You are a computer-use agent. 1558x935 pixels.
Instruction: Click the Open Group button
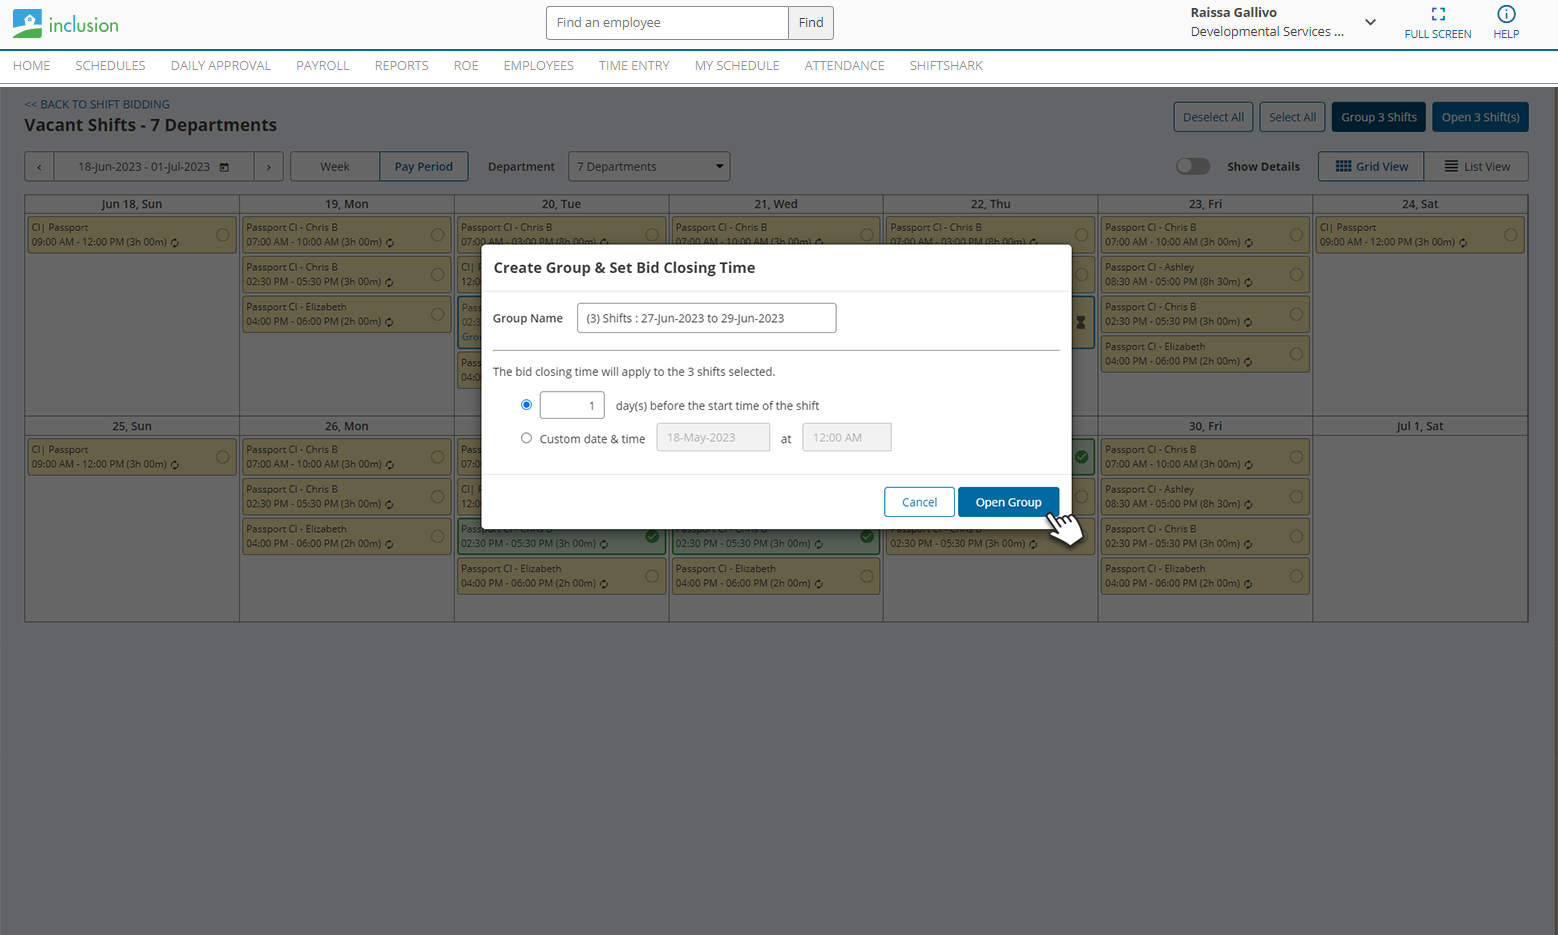pos(1008,502)
